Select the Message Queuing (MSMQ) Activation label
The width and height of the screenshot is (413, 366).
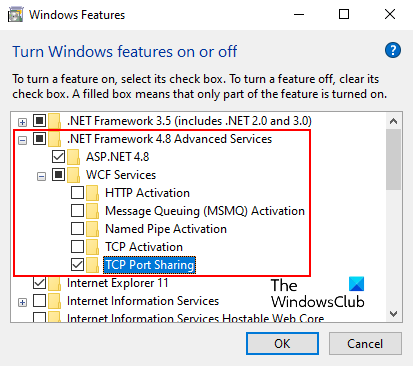pyautogui.click(x=205, y=211)
